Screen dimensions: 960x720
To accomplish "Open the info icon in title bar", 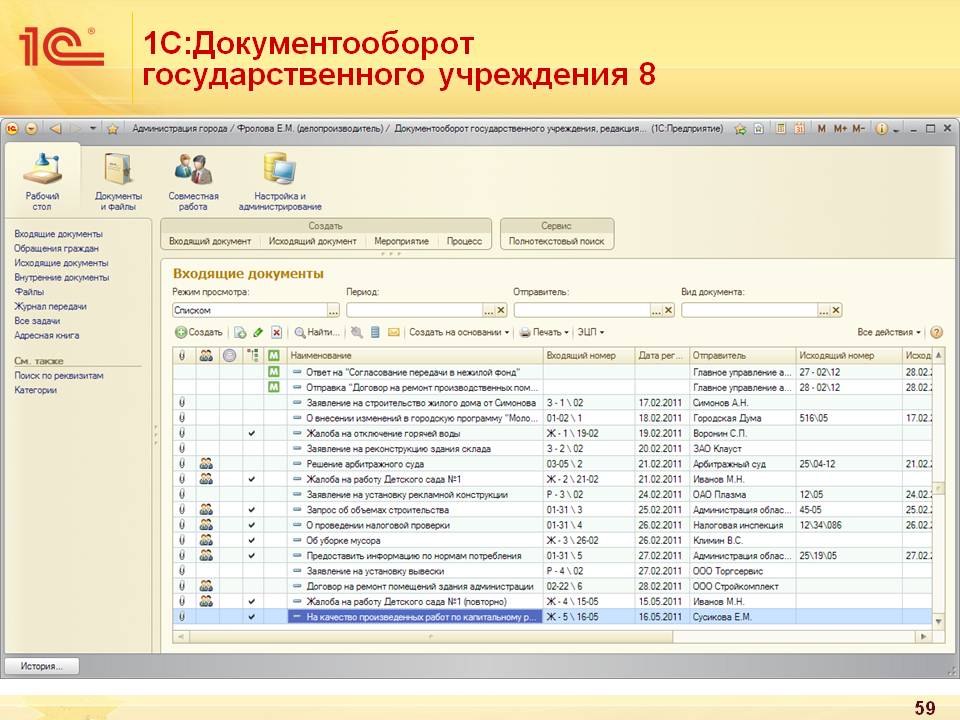I will pyautogui.click(x=881, y=129).
